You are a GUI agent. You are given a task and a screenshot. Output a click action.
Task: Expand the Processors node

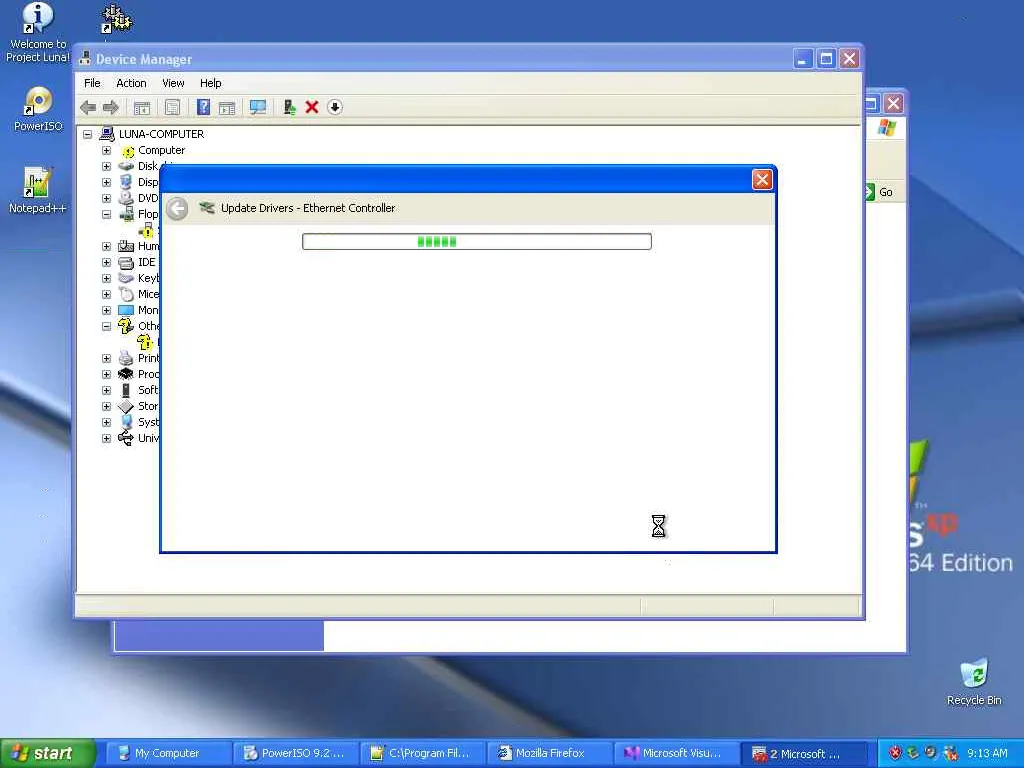point(106,374)
